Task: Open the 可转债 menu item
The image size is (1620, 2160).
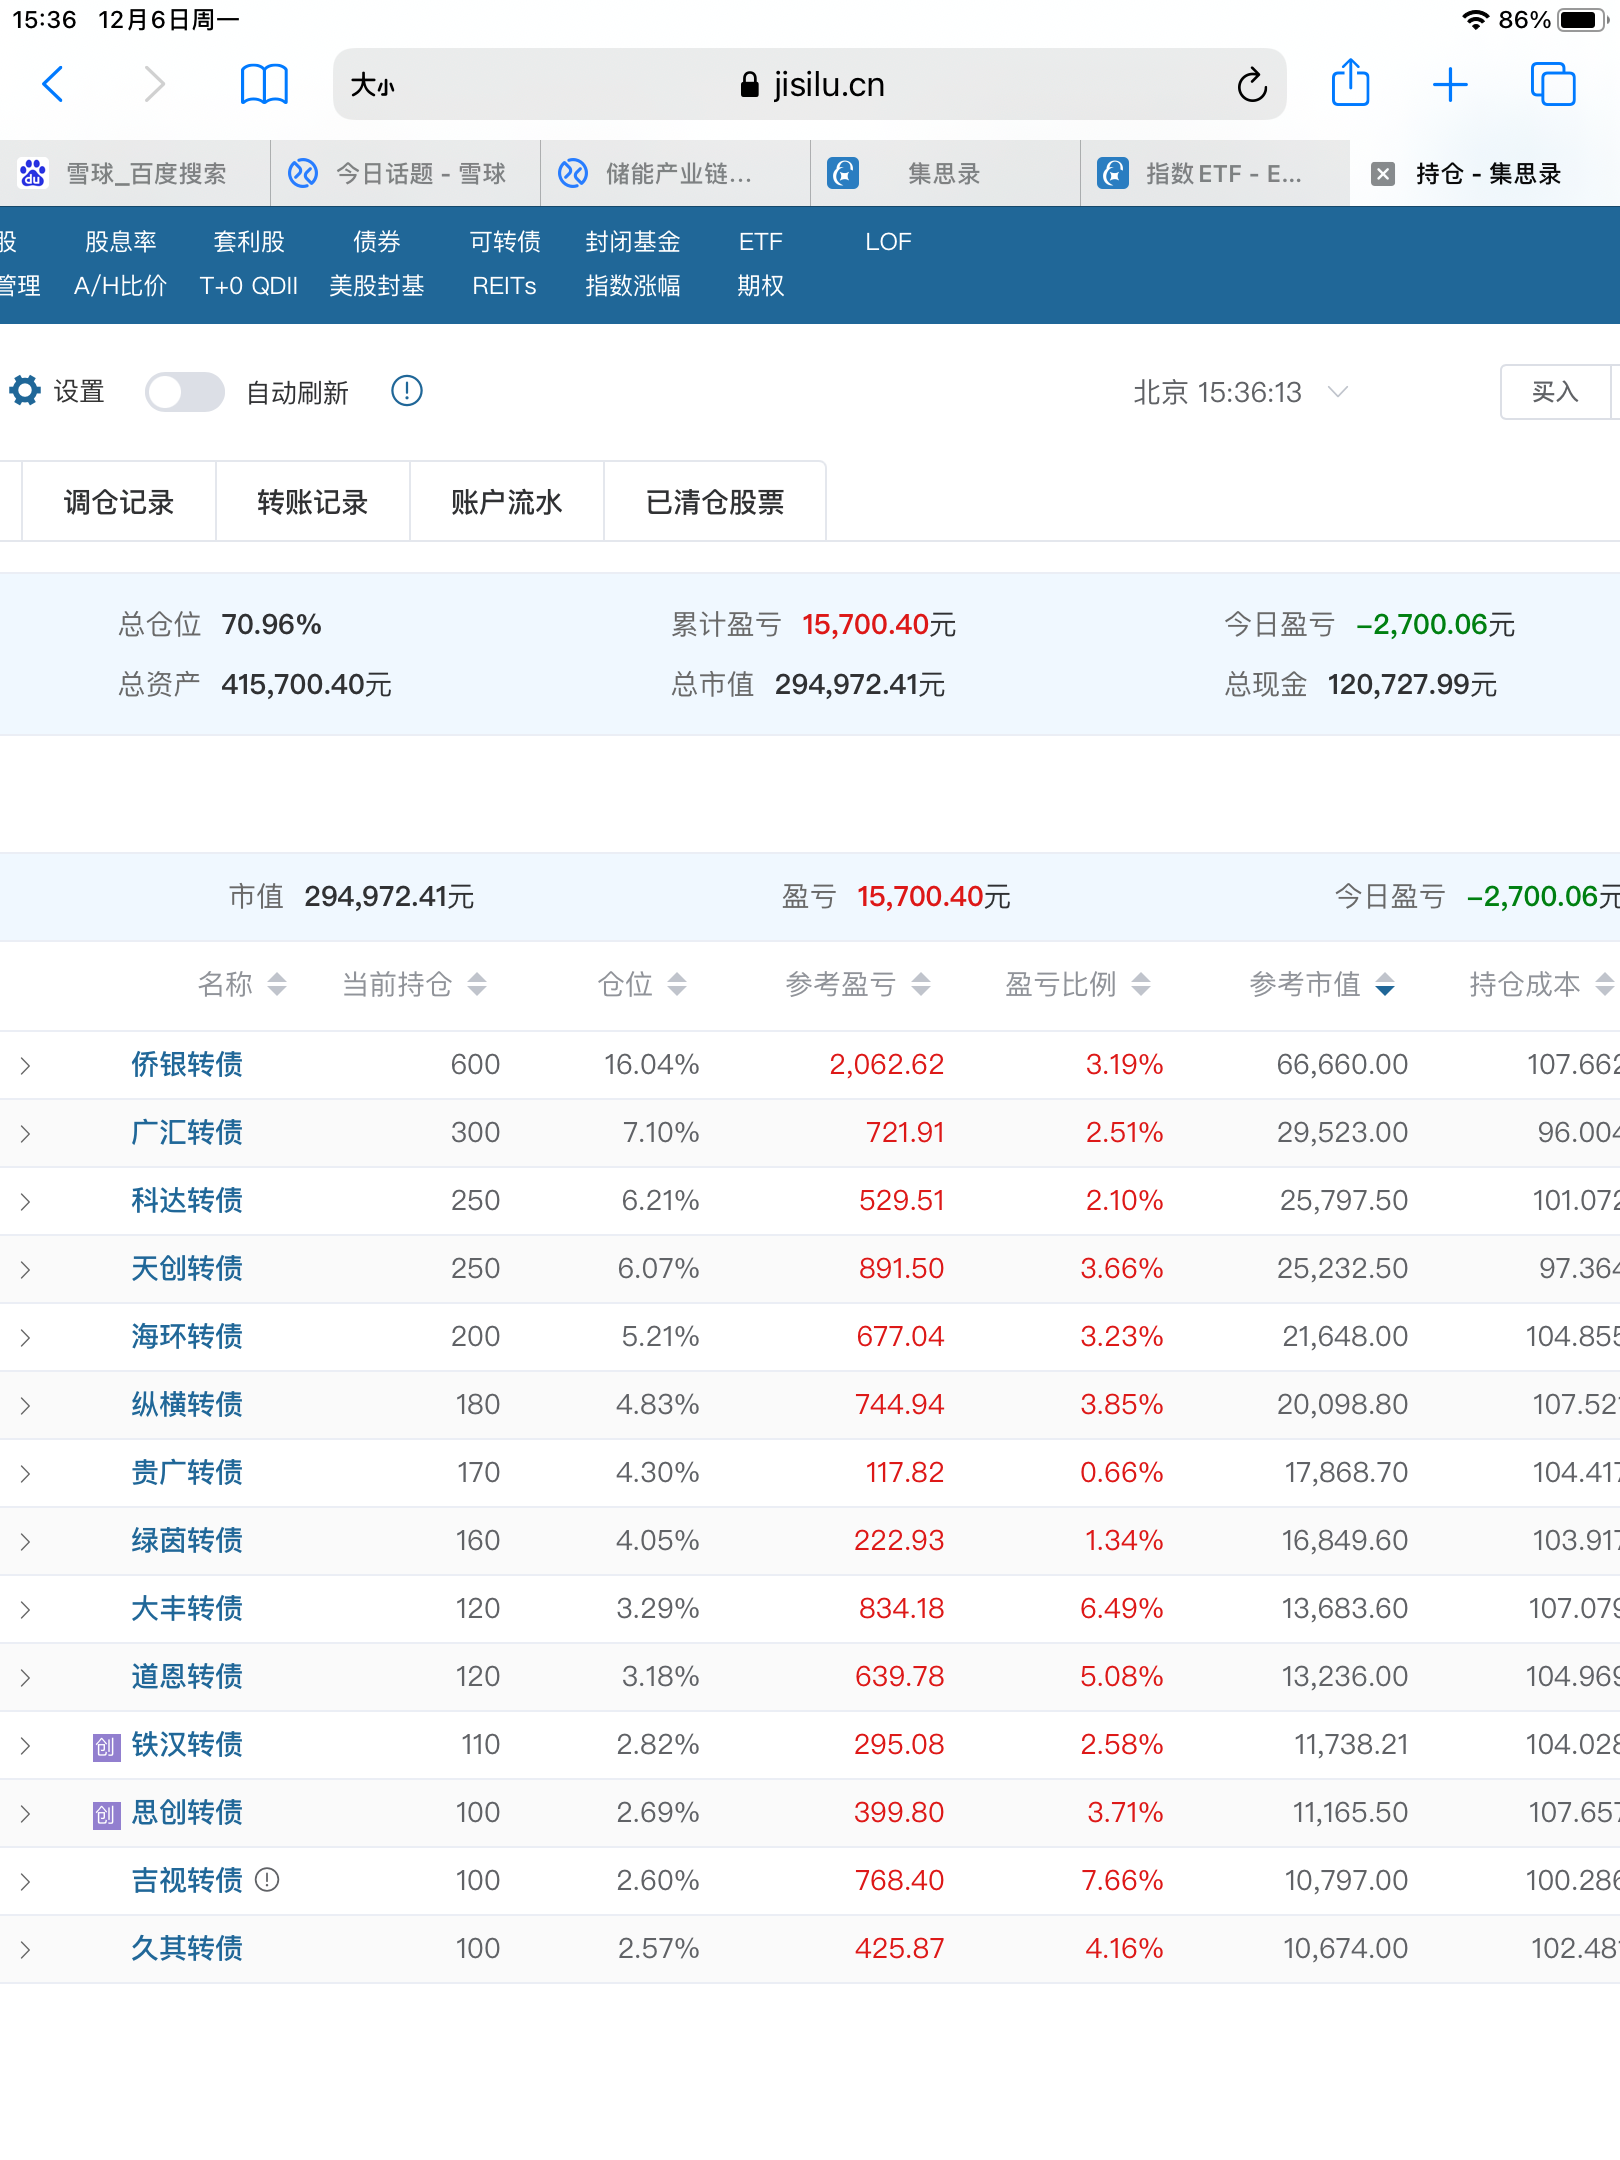Action: (x=505, y=242)
